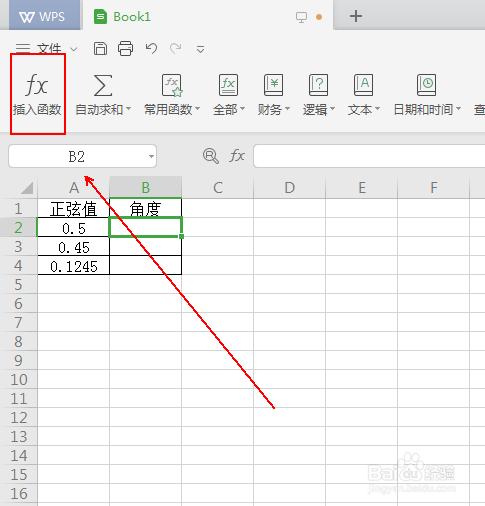The height and width of the screenshot is (506, 485).
Task: Select row 1 header
Action: (19, 209)
